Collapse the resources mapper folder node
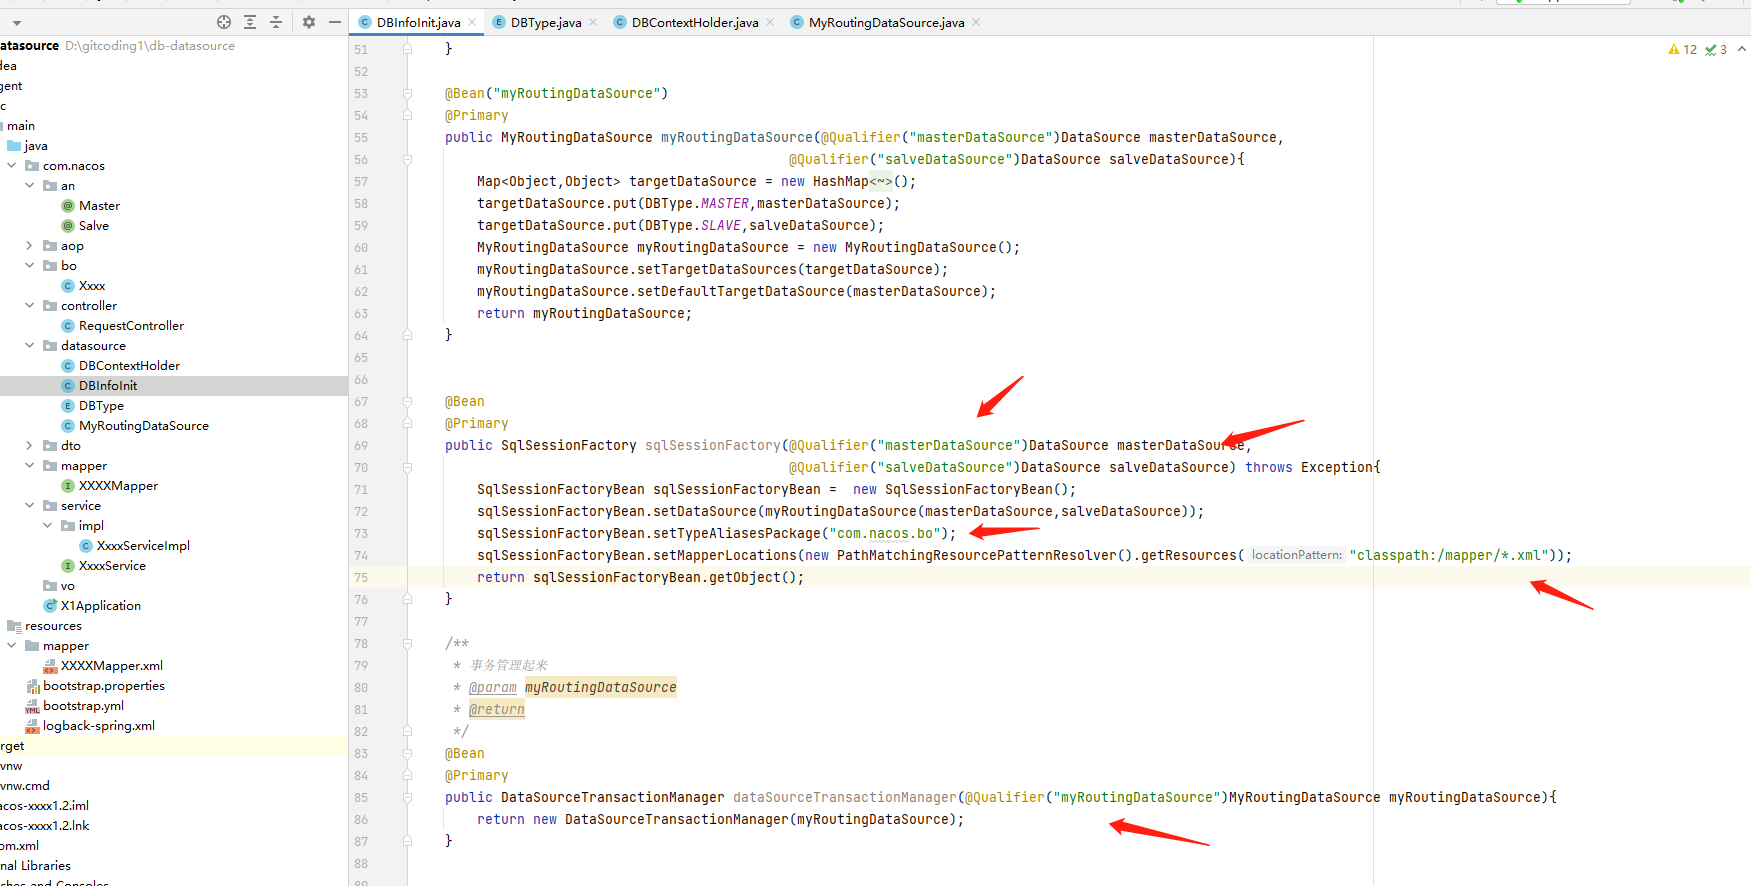The height and width of the screenshot is (886, 1751). point(12,646)
